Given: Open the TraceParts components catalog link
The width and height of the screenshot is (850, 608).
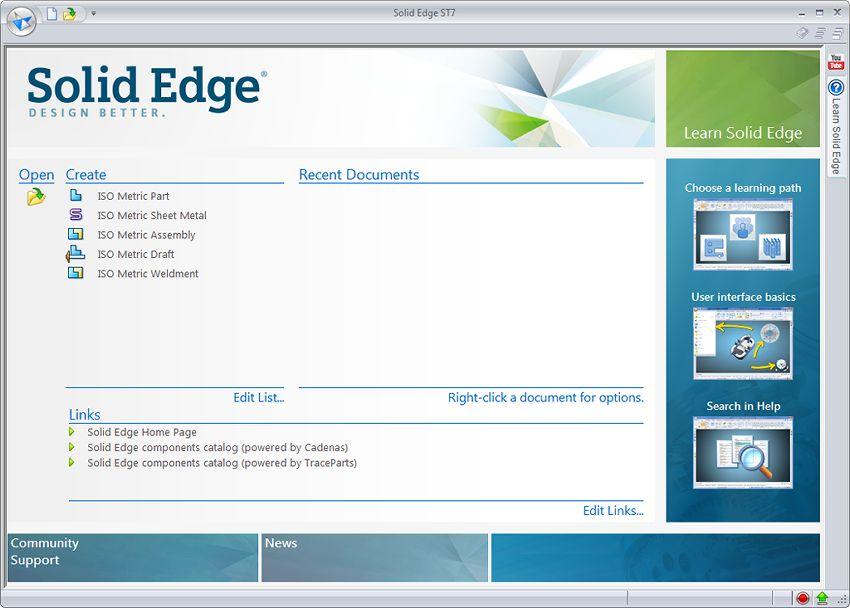Looking at the screenshot, I should tap(222, 463).
